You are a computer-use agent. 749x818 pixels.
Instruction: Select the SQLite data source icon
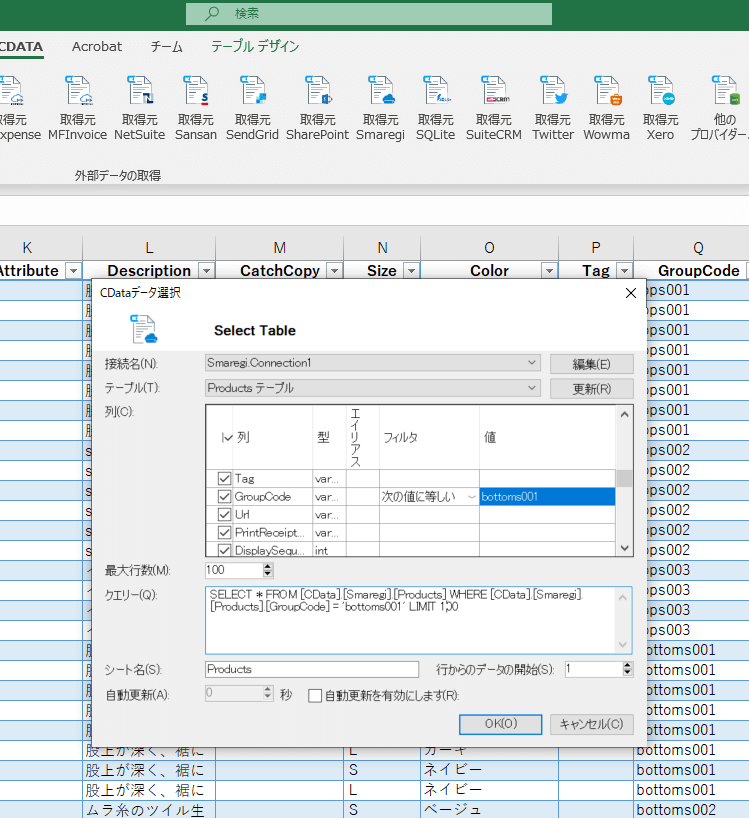pyautogui.click(x=436, y=93)
